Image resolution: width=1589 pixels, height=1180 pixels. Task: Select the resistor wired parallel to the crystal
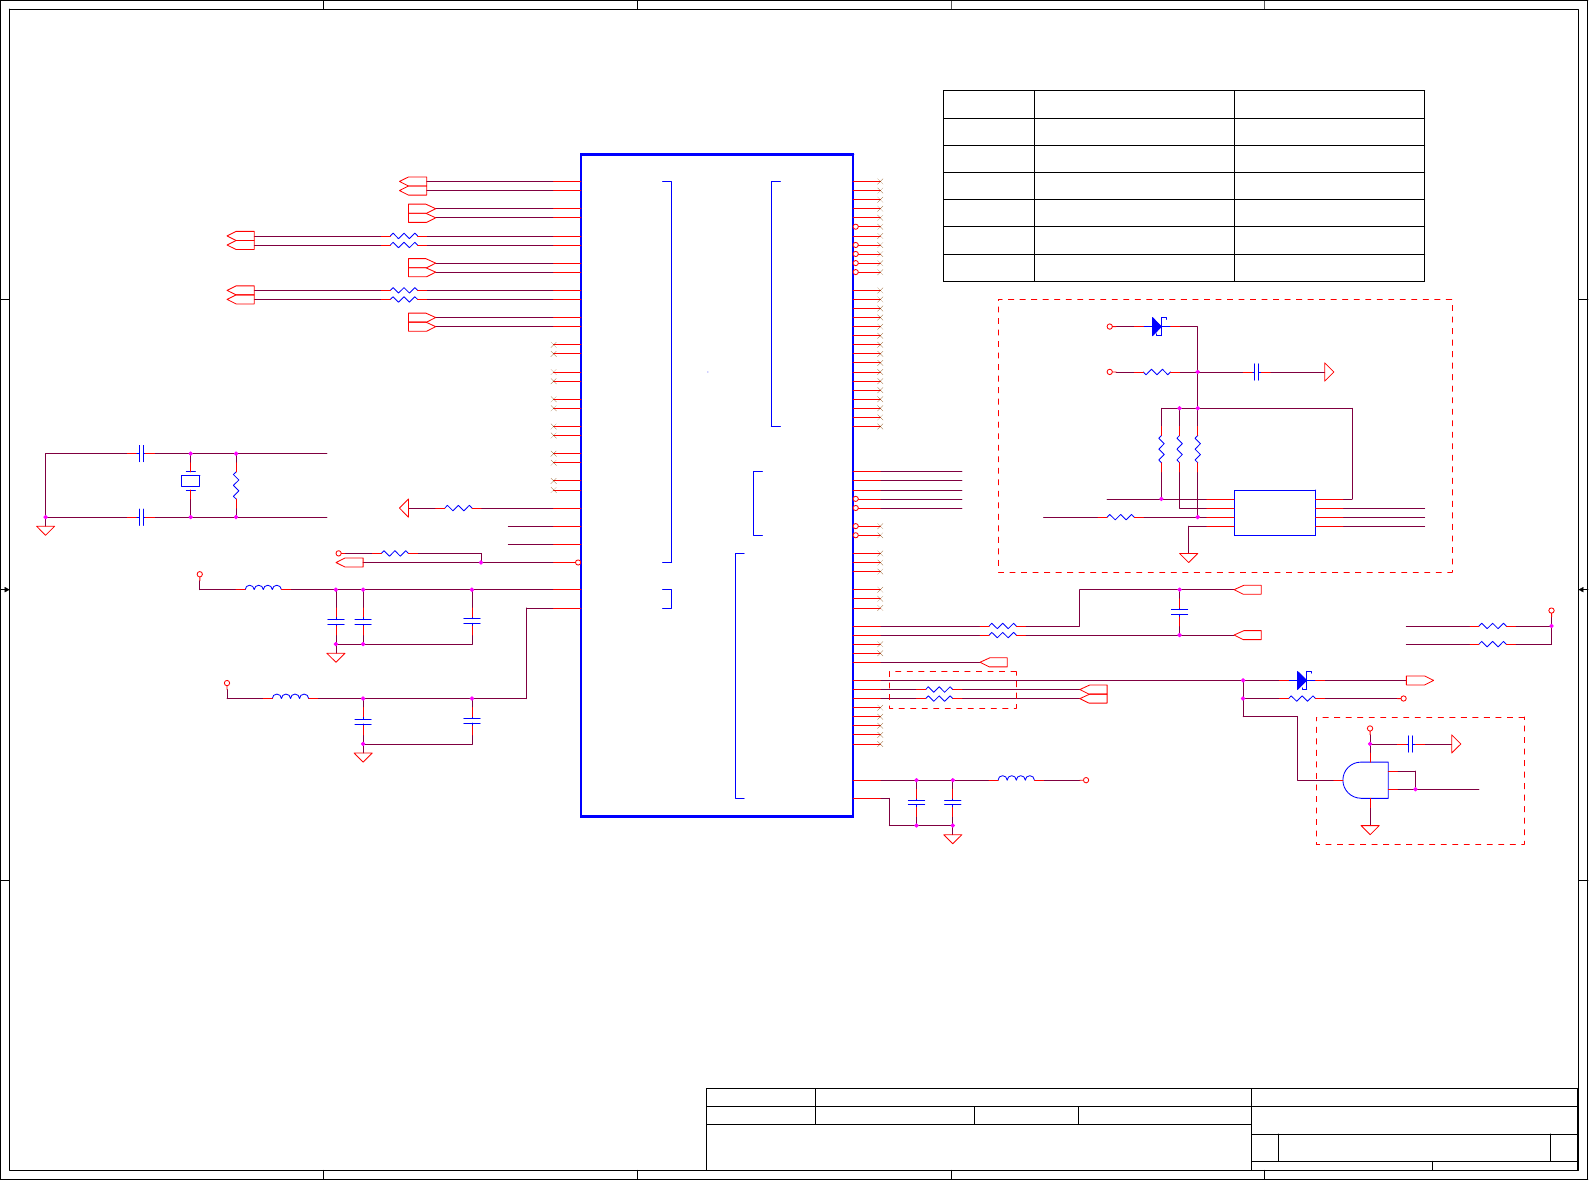click(x=236, y=486)
